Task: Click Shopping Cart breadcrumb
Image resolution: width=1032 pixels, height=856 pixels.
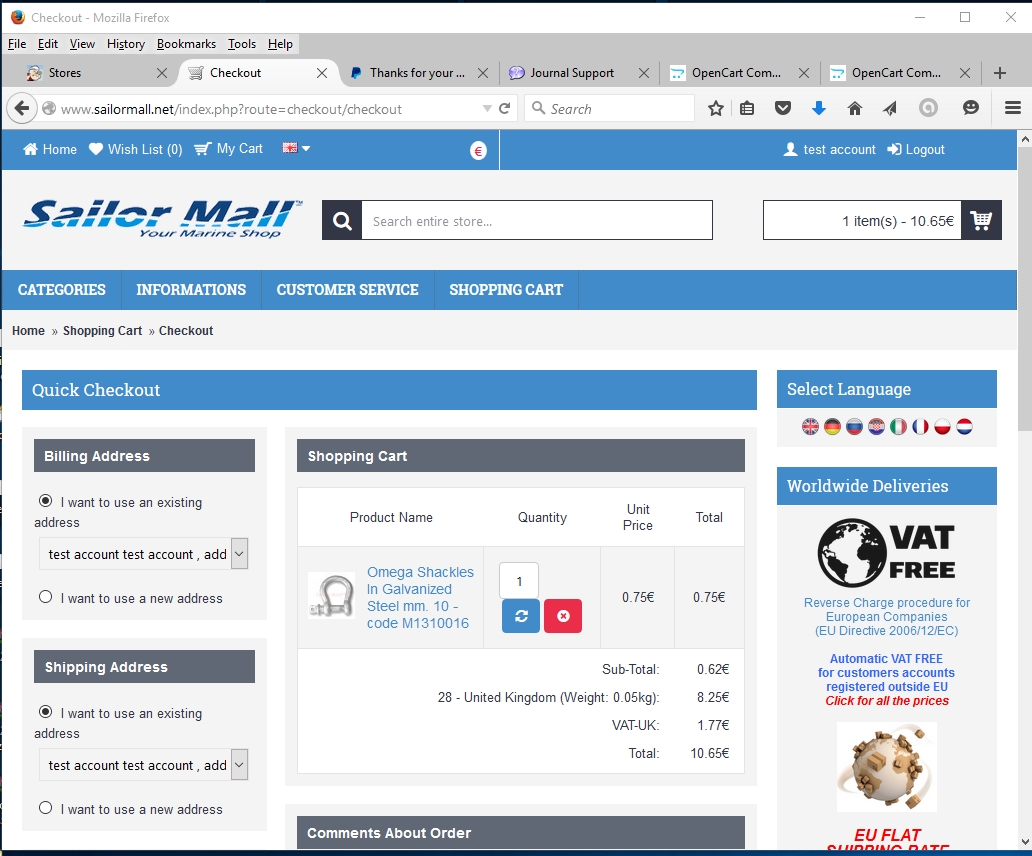Action: [102, 330]
